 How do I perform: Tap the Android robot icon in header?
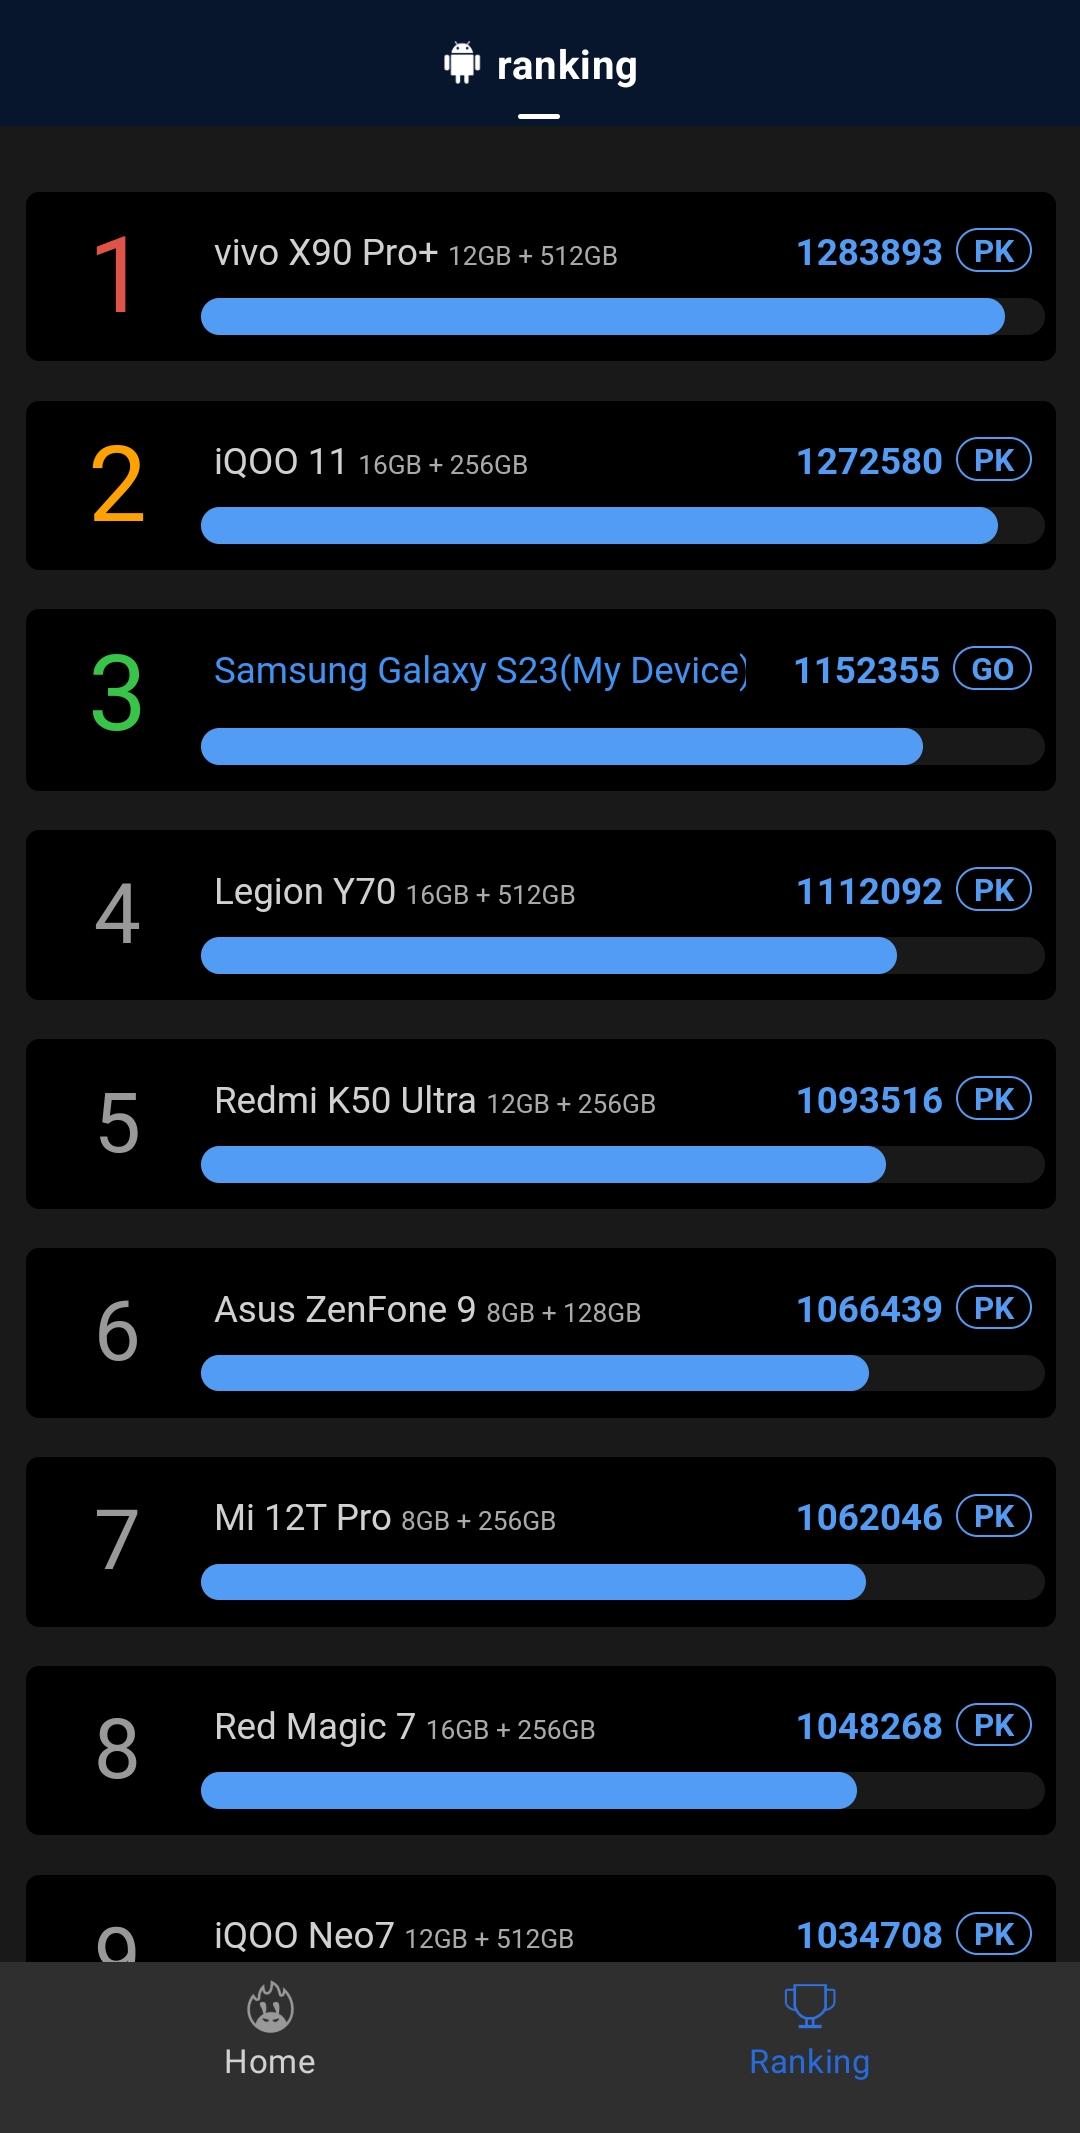[x=461, y=63]
